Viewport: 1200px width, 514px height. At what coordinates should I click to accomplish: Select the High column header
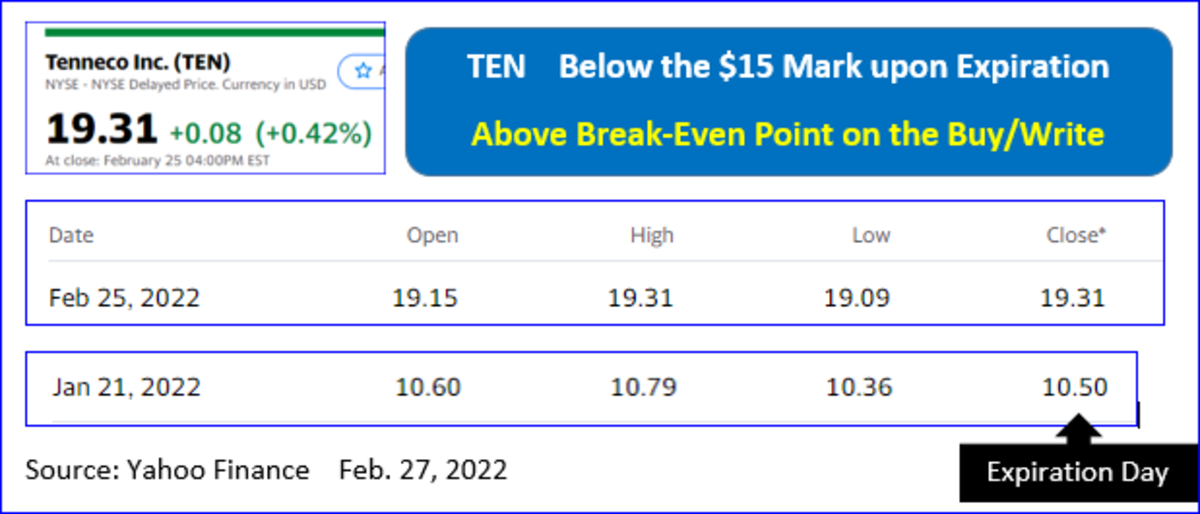(x=652, y=236)
